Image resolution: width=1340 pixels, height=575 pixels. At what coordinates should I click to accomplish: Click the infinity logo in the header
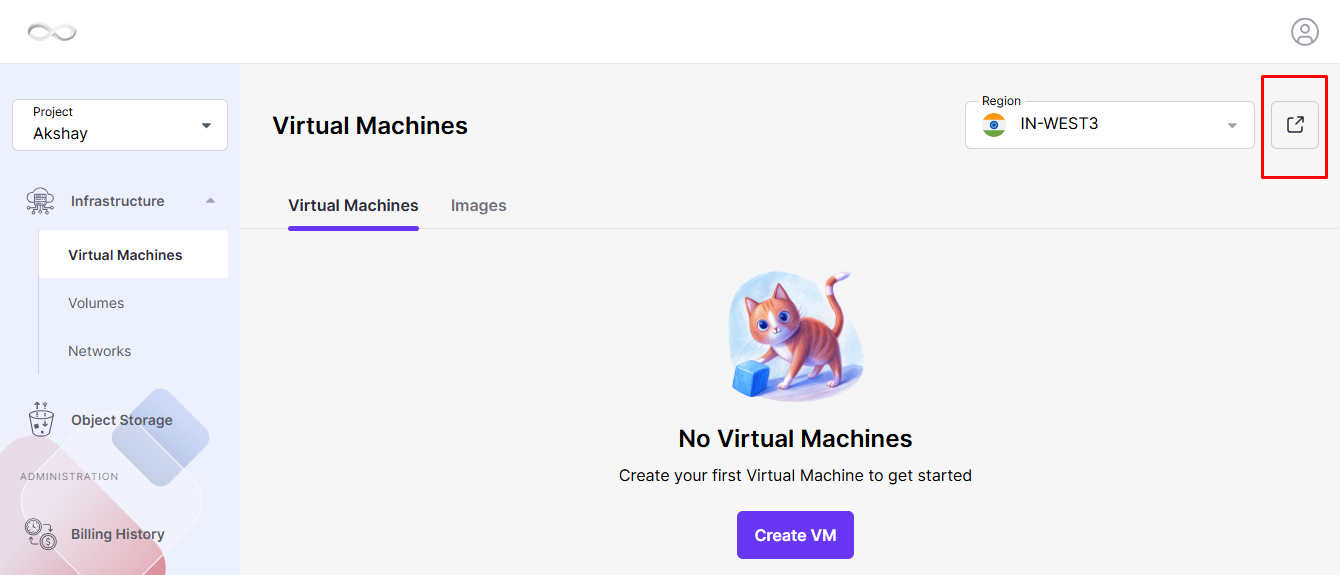point(52,32)
